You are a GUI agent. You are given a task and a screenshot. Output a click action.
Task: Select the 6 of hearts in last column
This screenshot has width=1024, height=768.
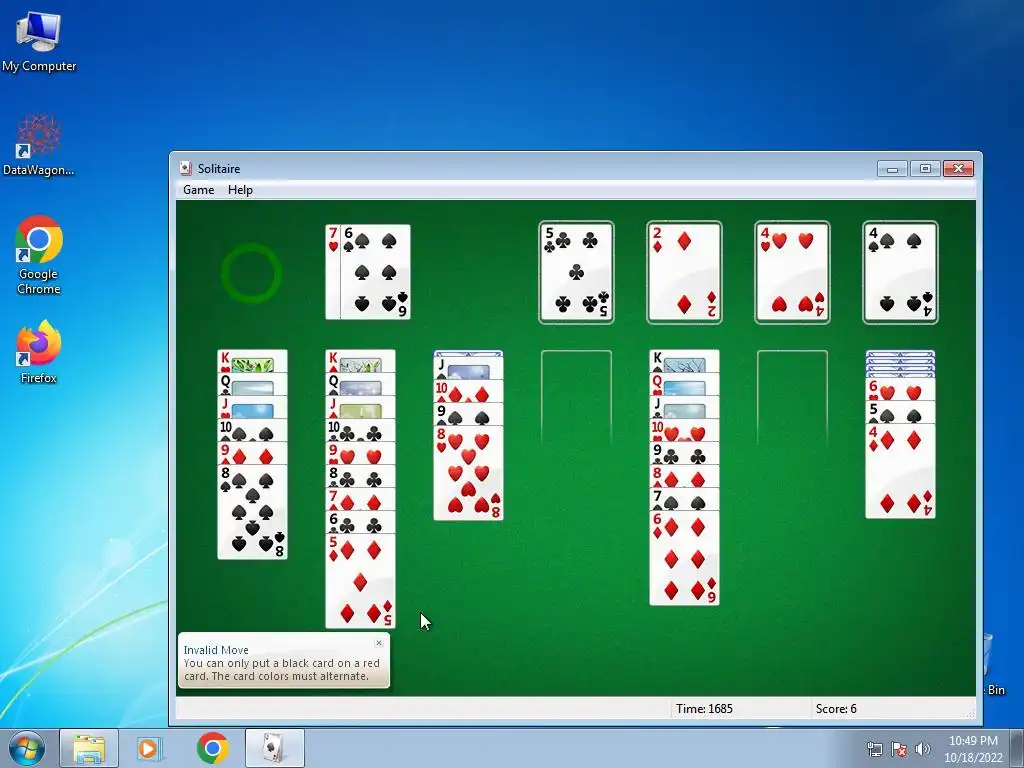900,390
